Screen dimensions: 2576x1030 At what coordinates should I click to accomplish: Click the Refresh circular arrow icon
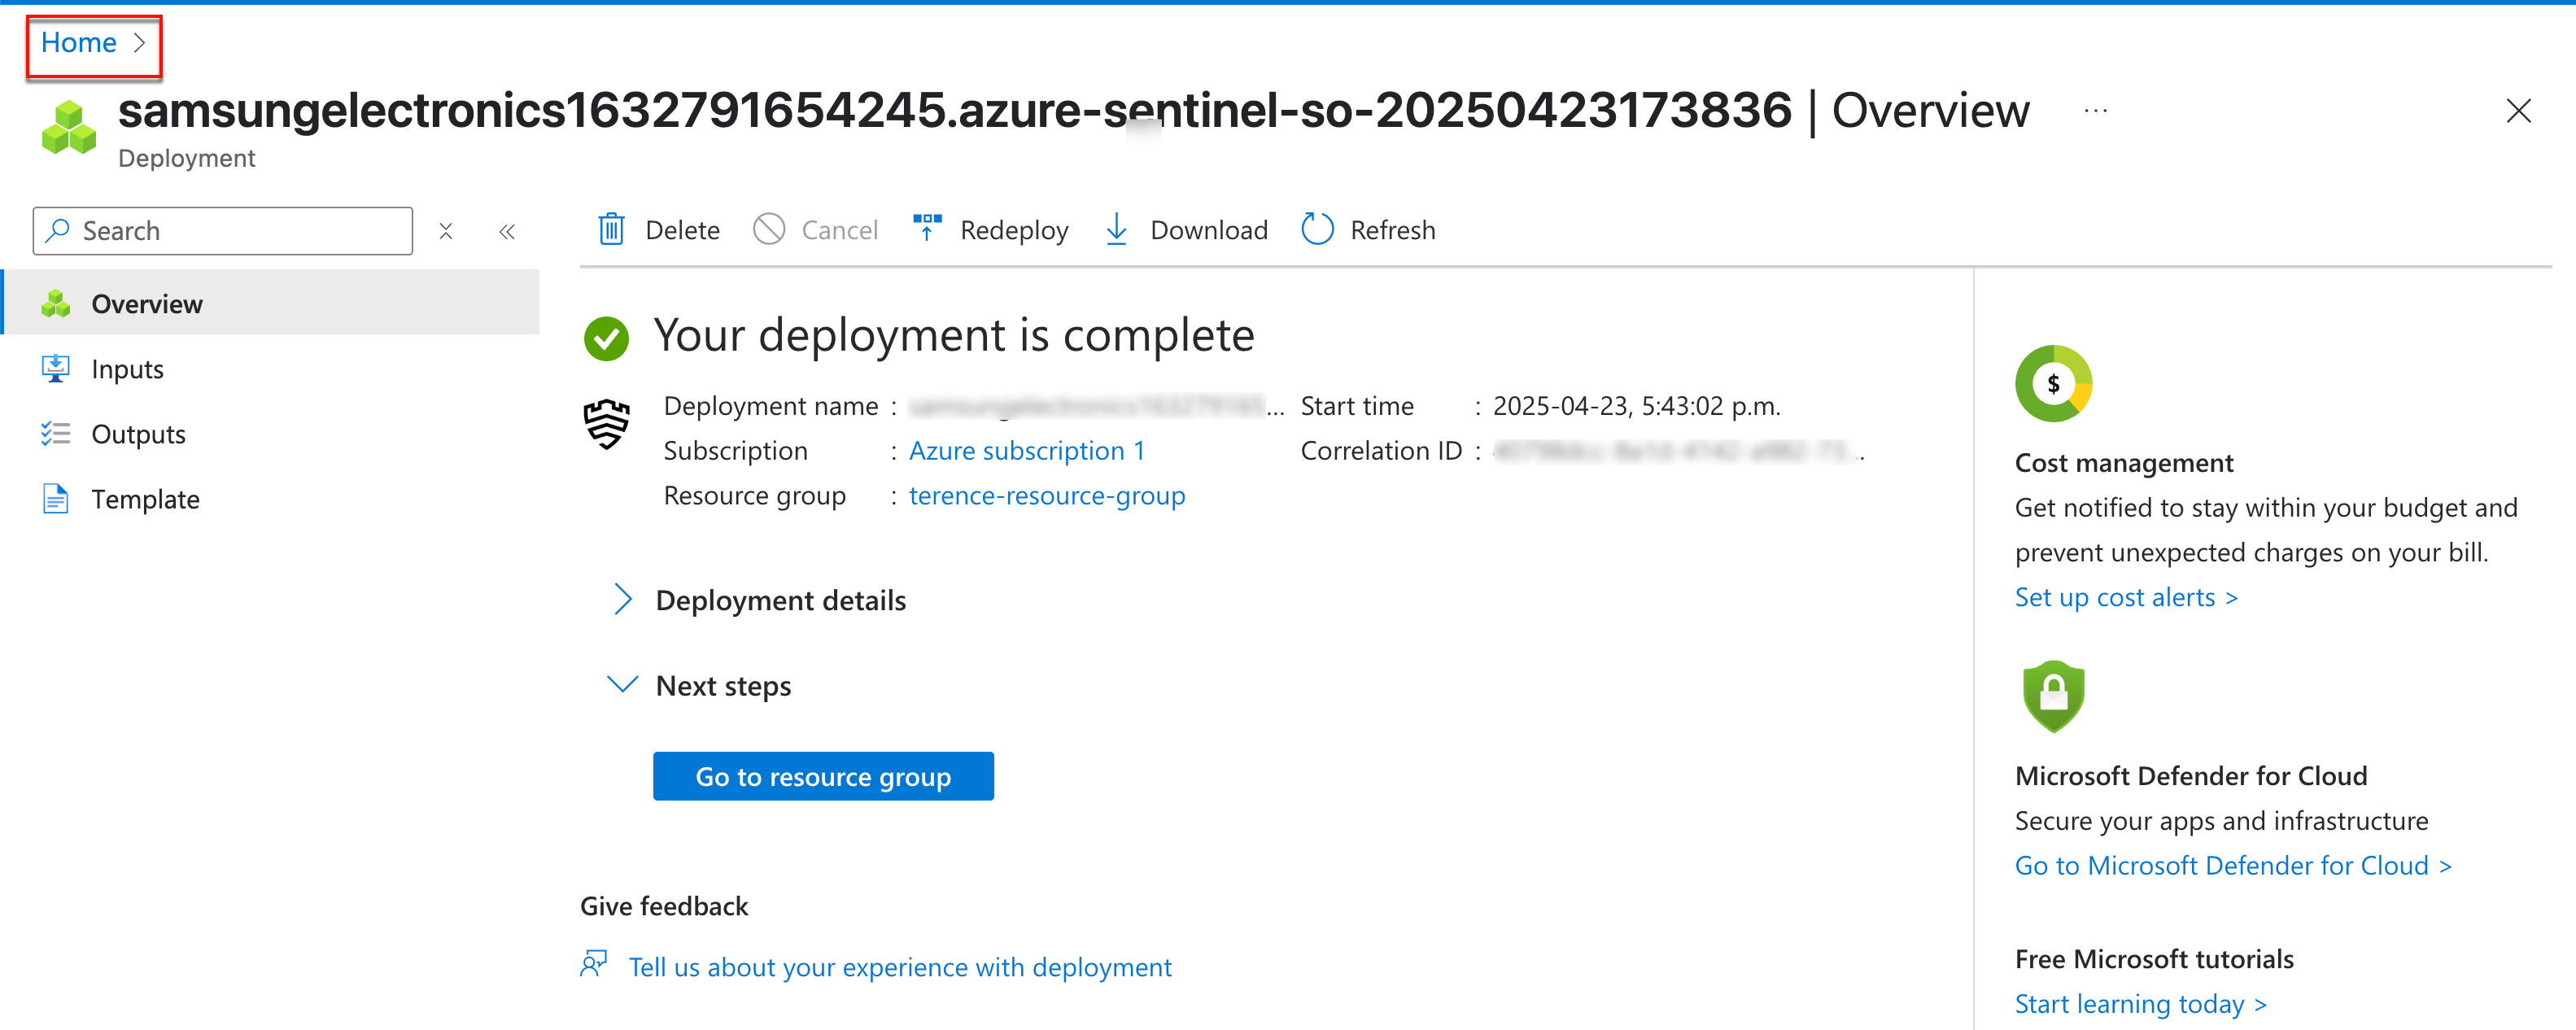1317,230
